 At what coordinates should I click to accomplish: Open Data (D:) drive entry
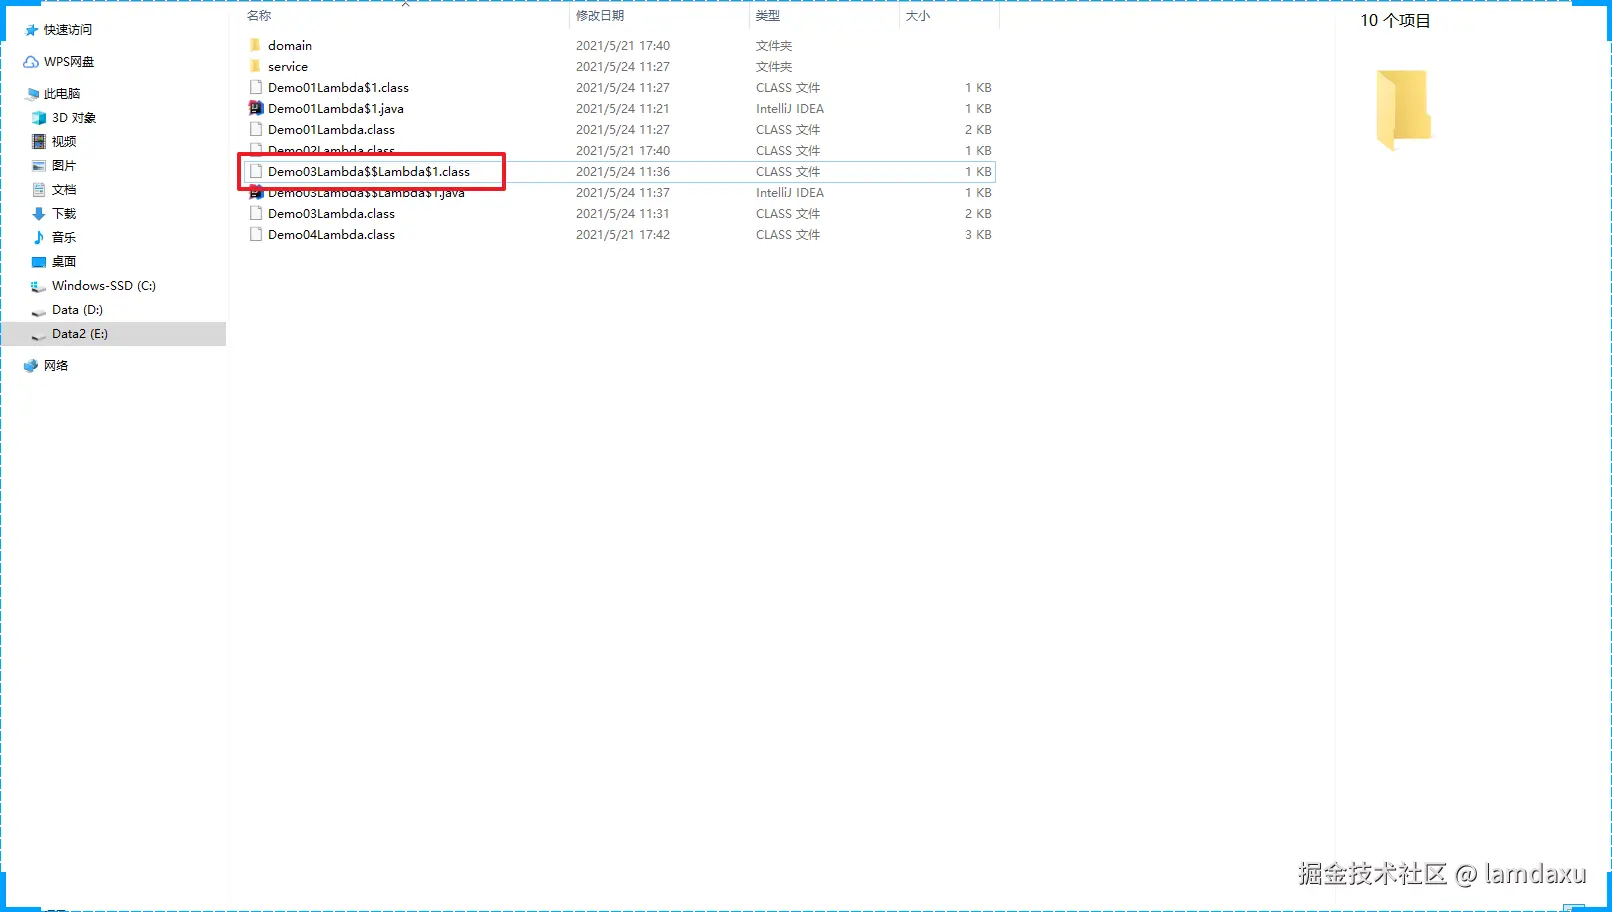77,310
